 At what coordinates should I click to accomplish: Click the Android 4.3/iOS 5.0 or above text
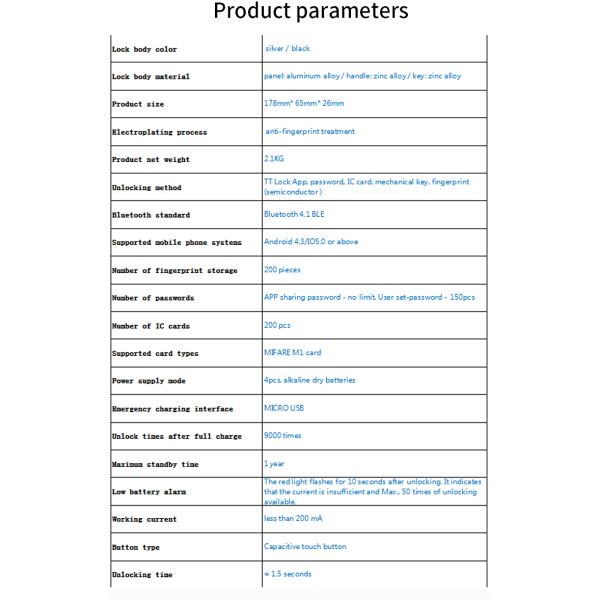tap(310, 242)
